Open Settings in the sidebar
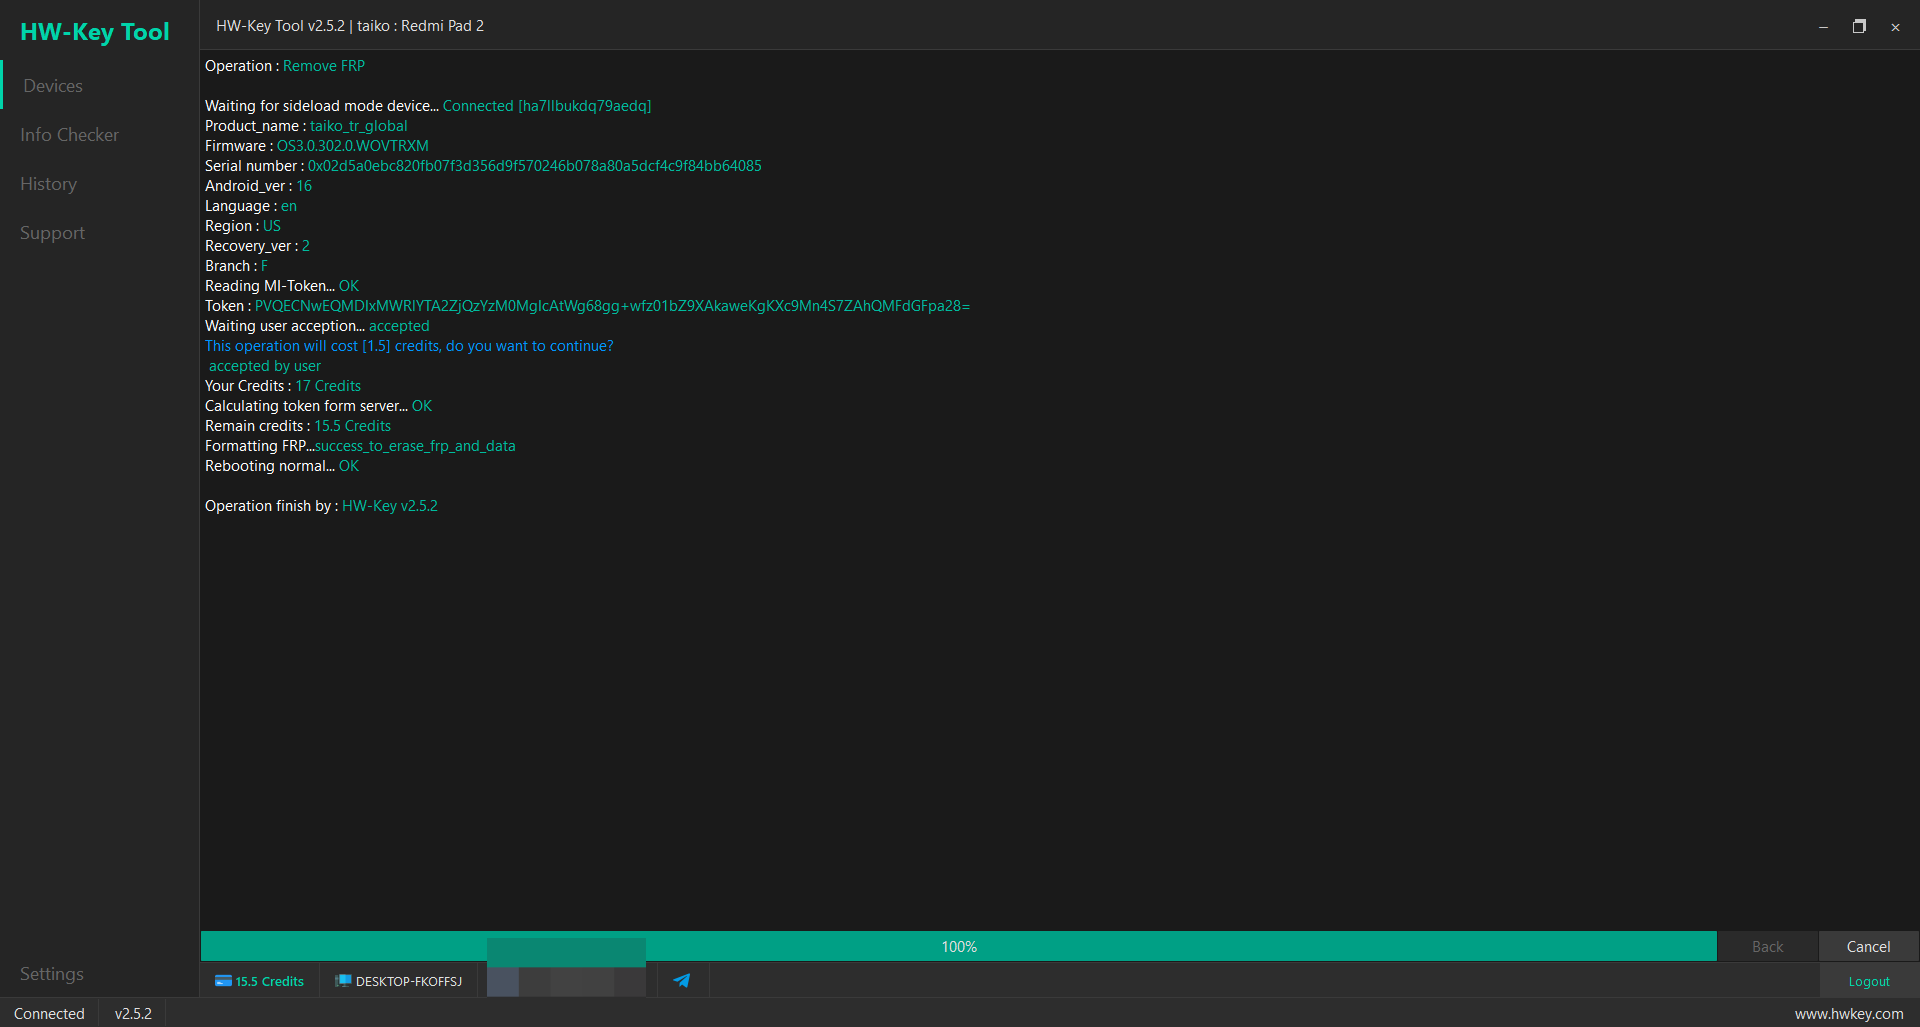 coord(52,974)
